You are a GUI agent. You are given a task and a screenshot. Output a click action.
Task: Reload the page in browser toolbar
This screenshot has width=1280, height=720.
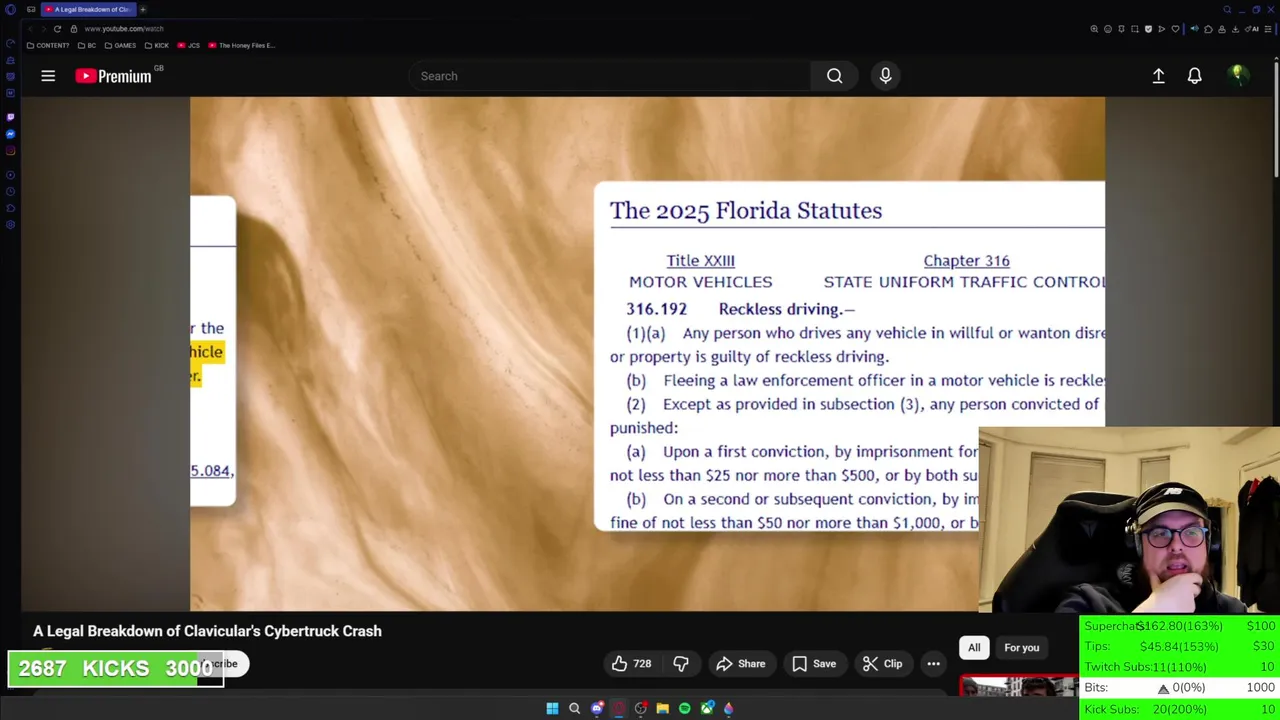57,29
